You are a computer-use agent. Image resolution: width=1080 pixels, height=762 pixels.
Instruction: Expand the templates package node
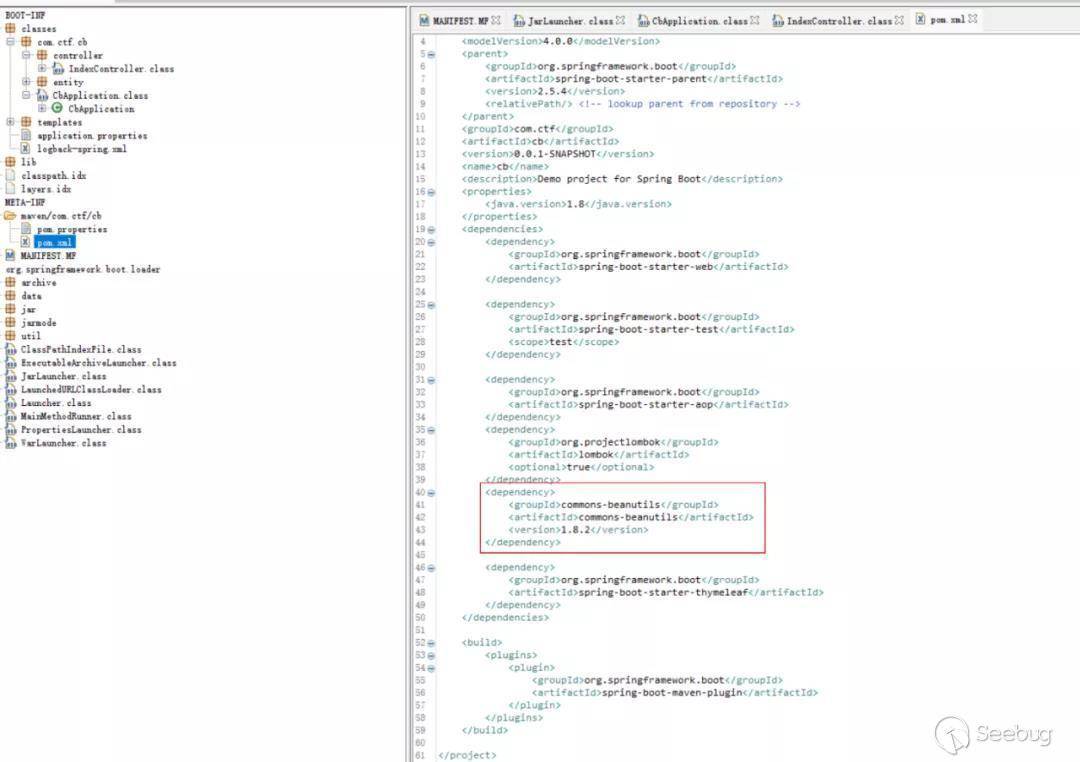(x=10, y=122)
